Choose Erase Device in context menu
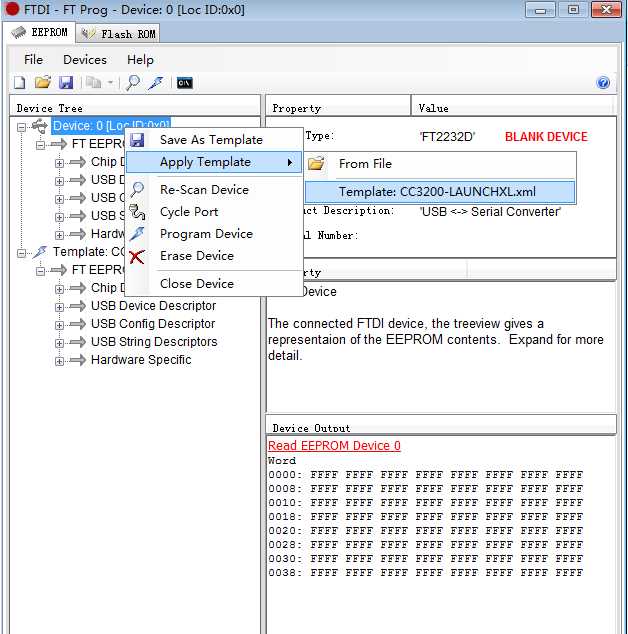 tap(214, 256)
